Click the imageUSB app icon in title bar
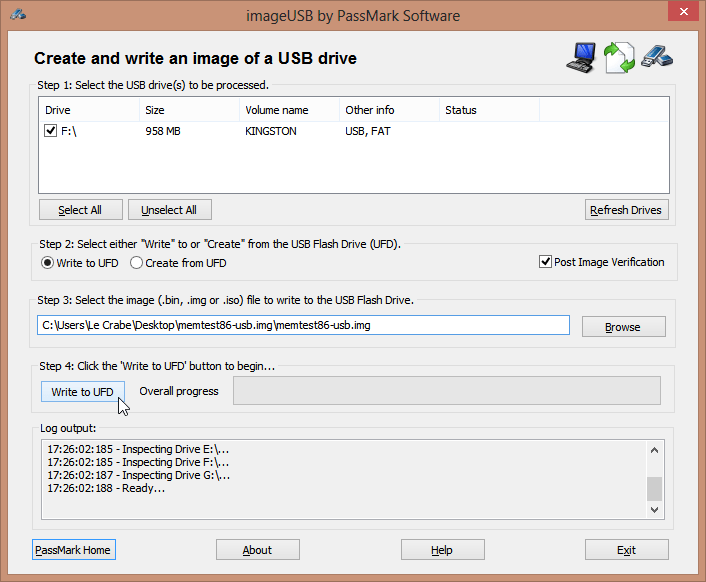This screenshot has width=706, height=582. tap(18, 14)
